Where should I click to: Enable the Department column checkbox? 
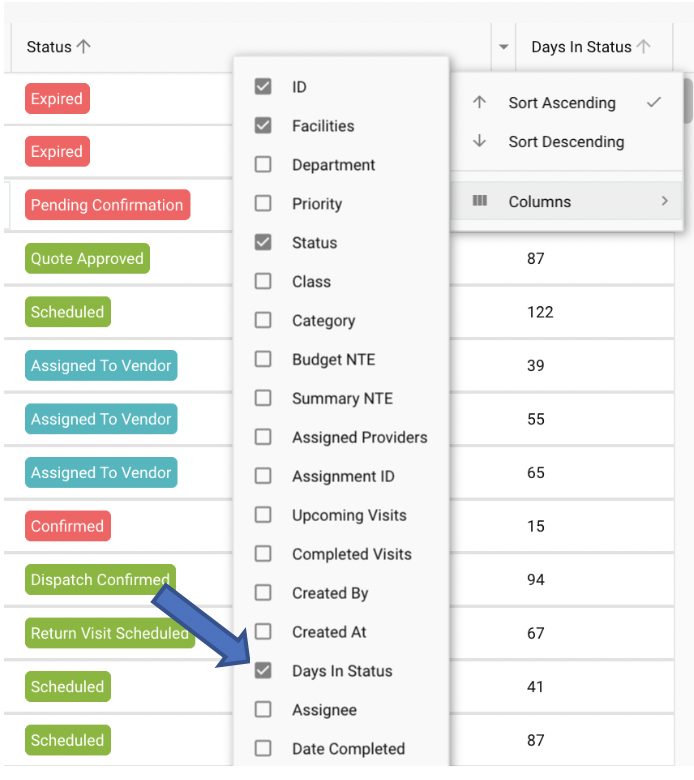coord(263,165)
